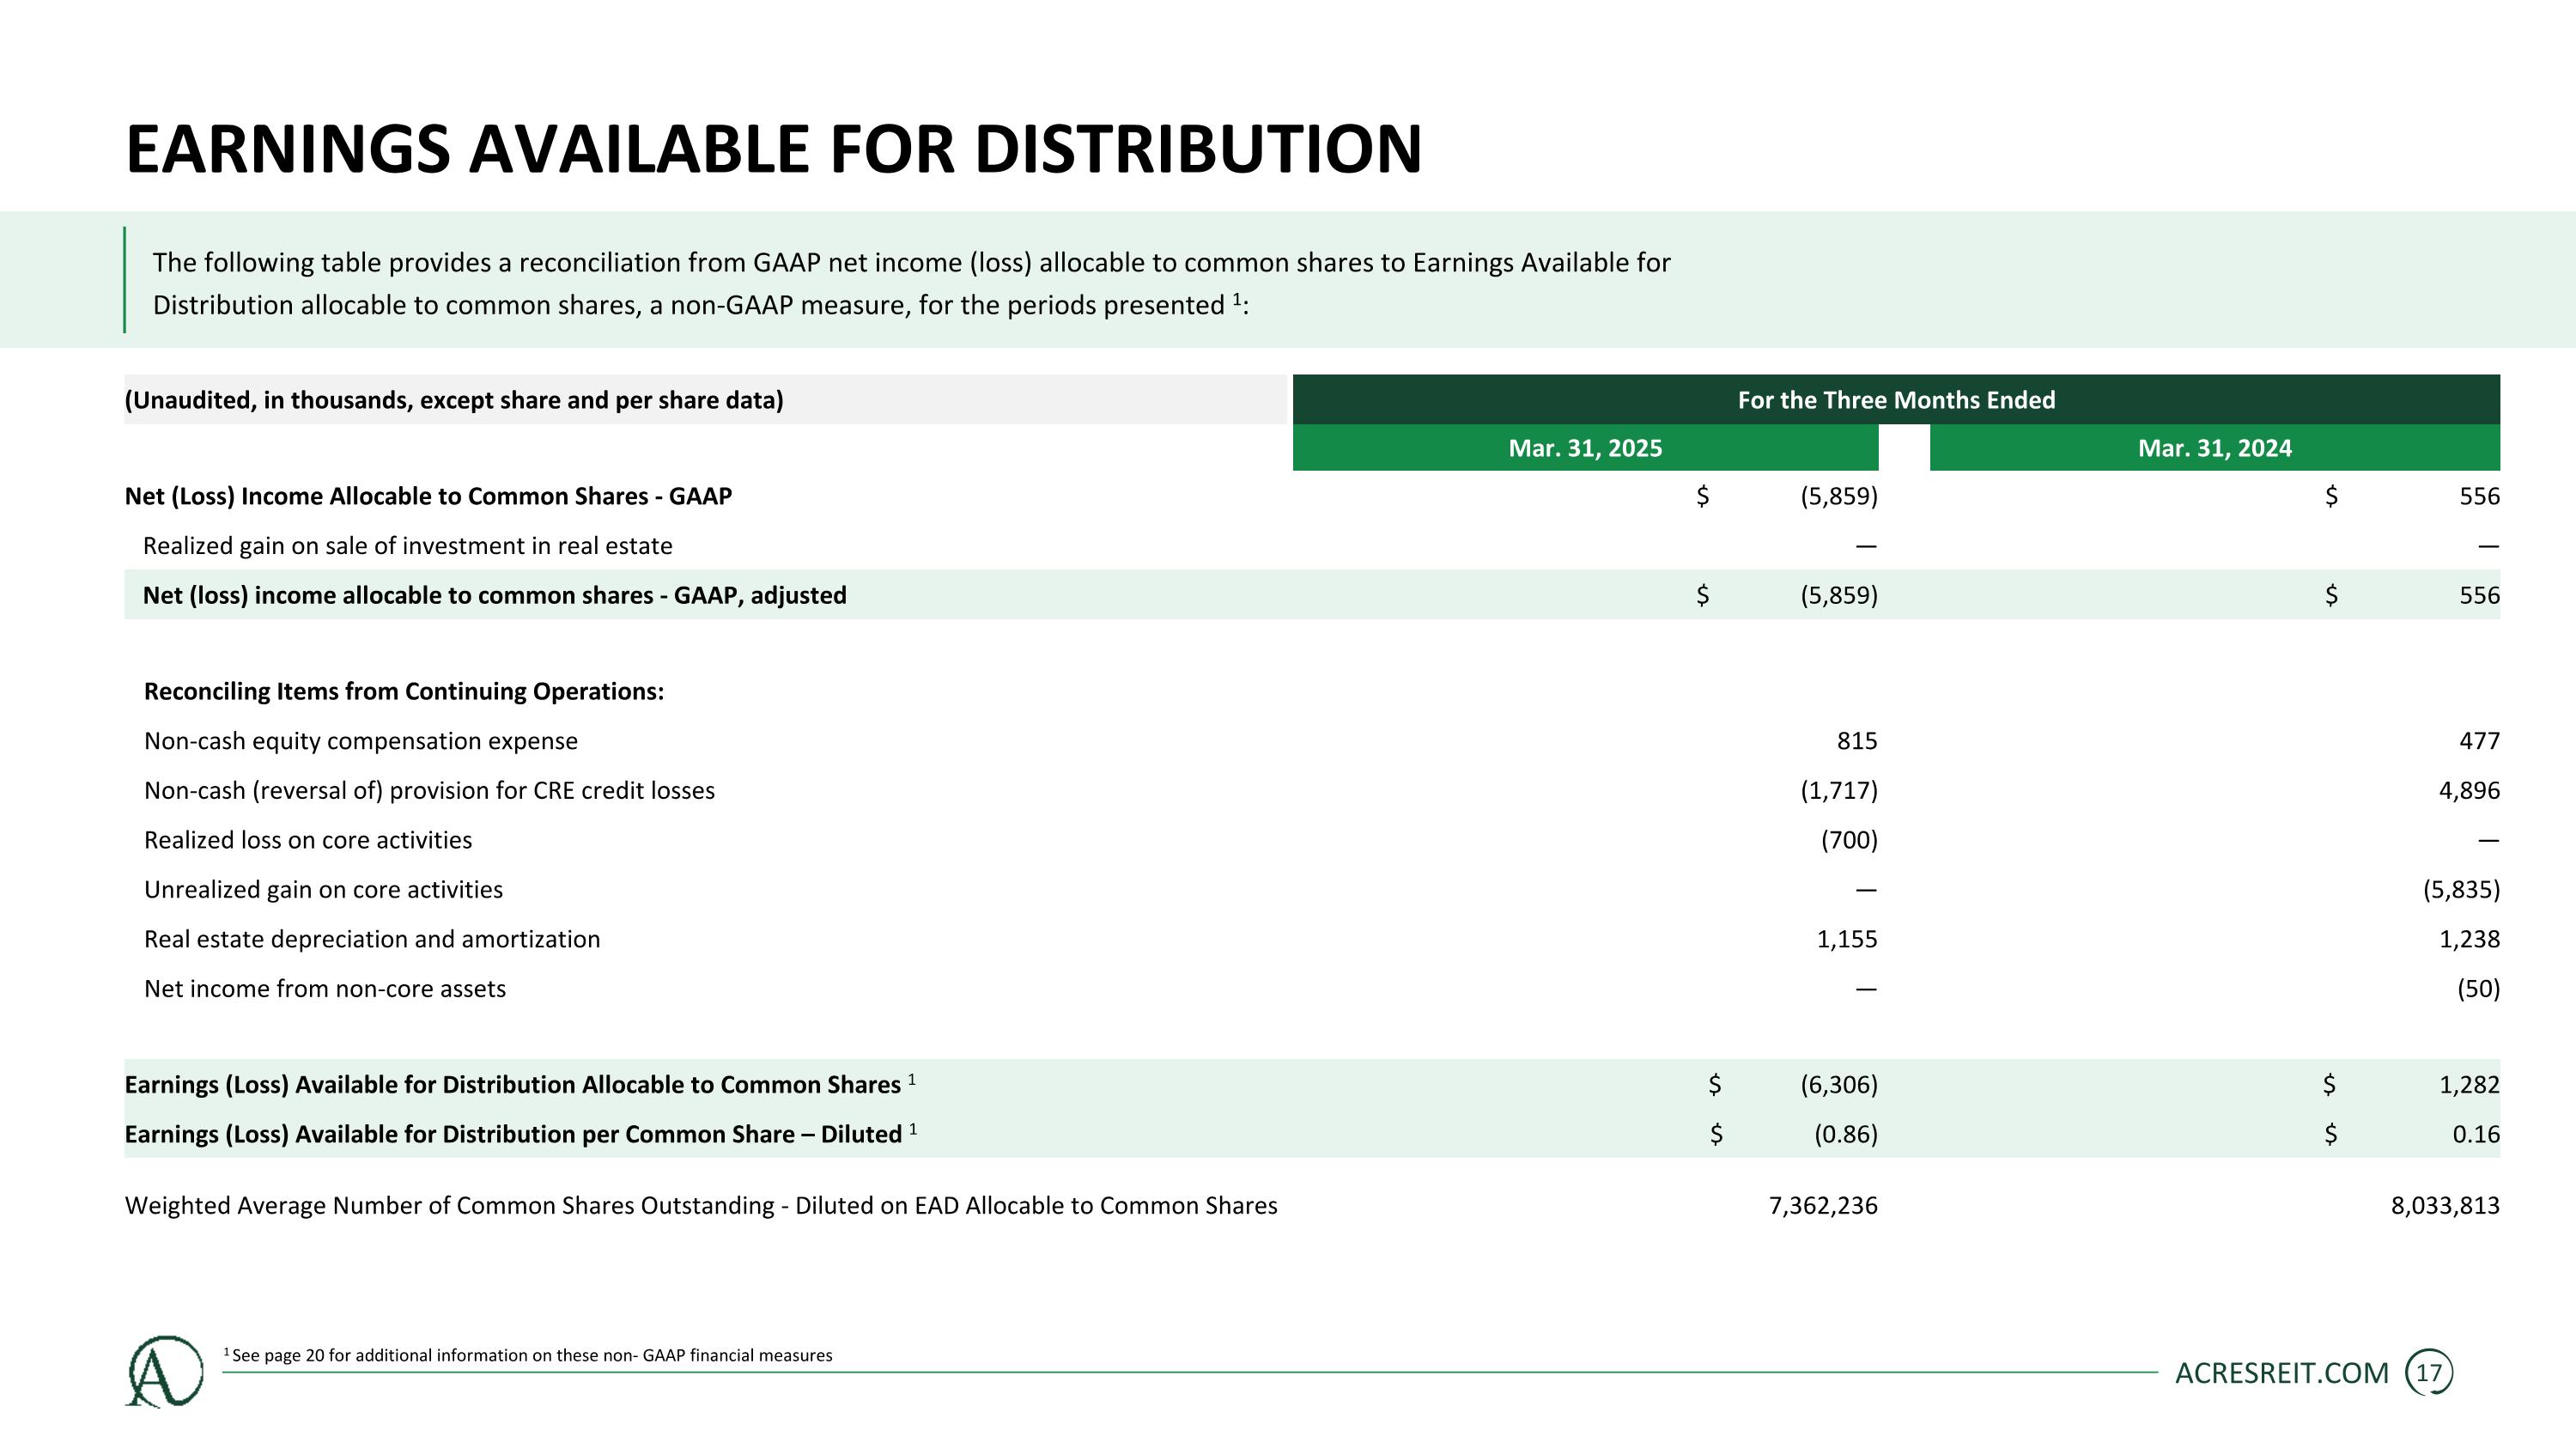The height and width of the screenshot is (1449, 2576).
Task: Click the 2025 diluted per share value (0.86)
Action: click(x=1846, y=1134)
